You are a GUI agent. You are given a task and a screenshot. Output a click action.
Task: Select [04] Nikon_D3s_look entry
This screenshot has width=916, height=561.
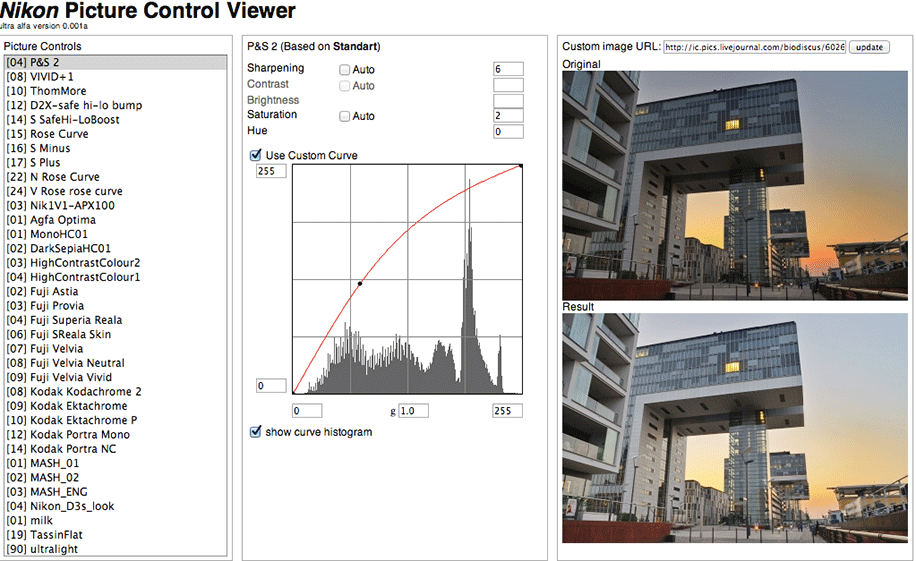[116, 506]
